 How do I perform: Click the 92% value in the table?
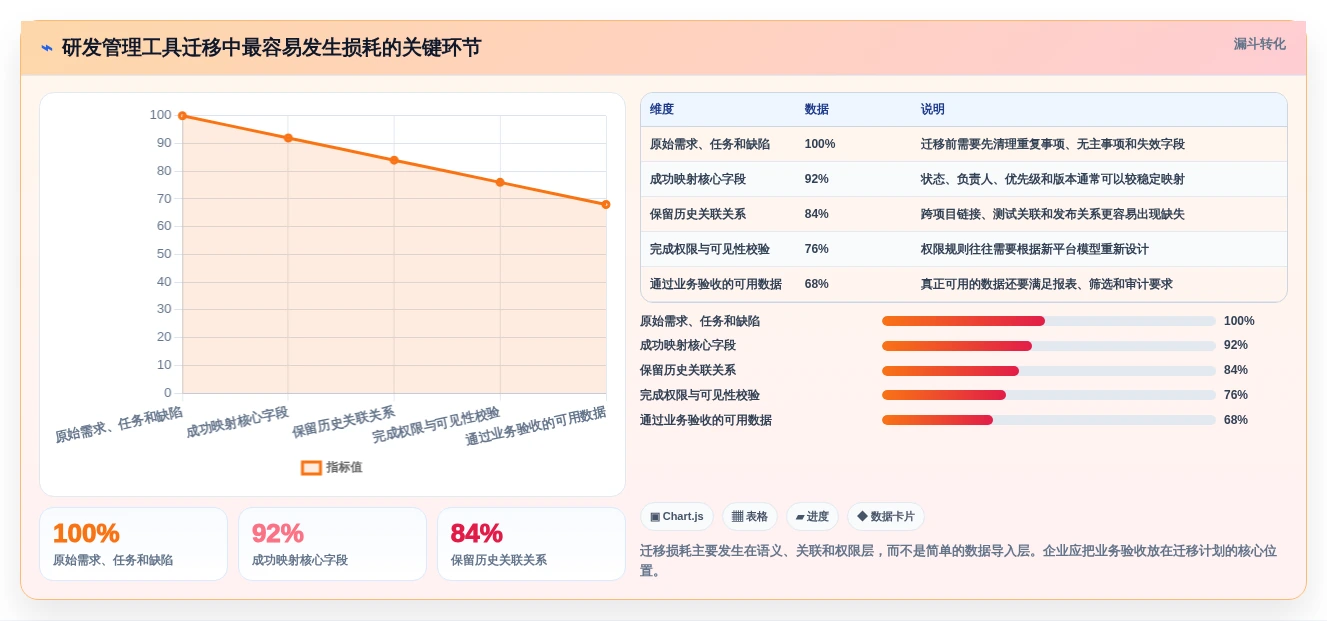point(817,179)
